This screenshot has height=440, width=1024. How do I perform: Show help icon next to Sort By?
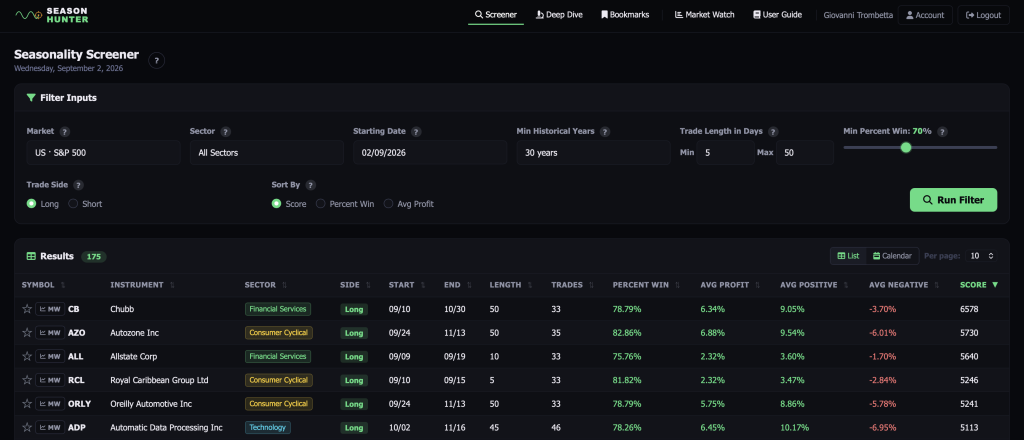310,185
